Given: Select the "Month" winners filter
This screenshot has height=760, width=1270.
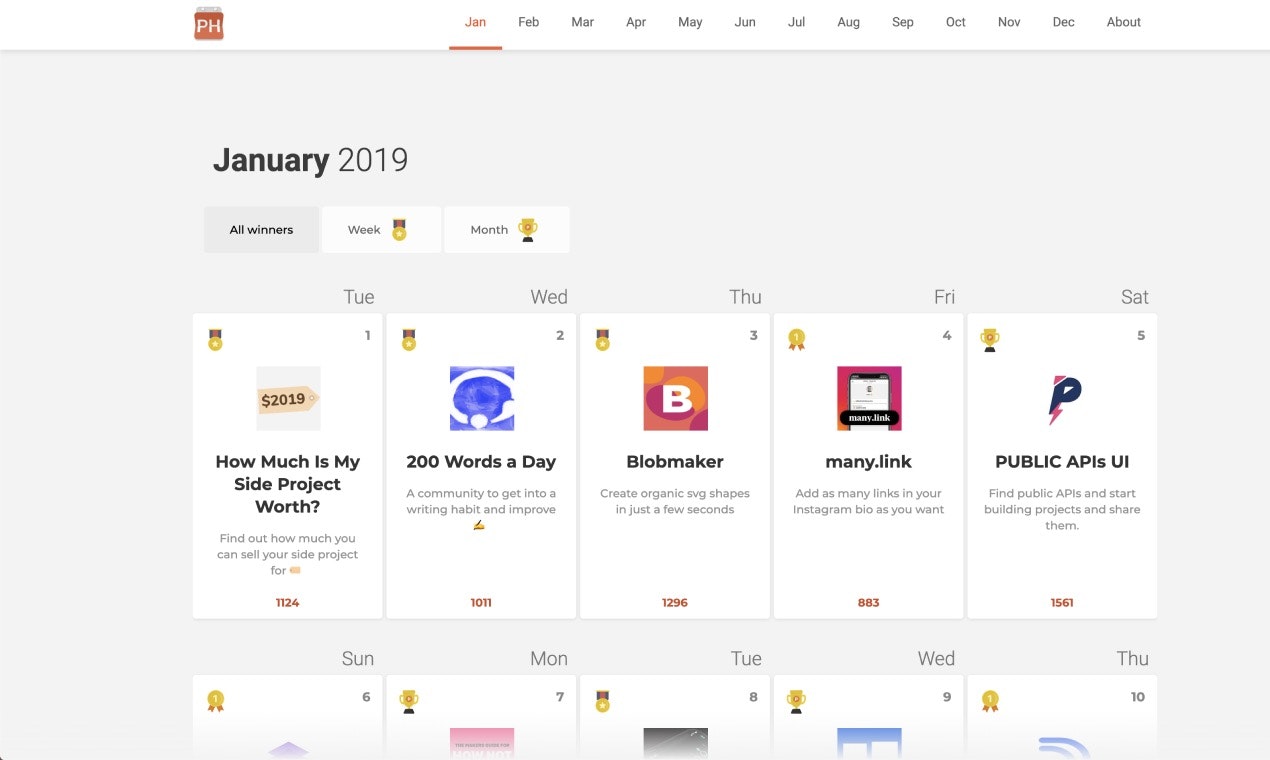Looking at the screenshot, I should [506, 229].
